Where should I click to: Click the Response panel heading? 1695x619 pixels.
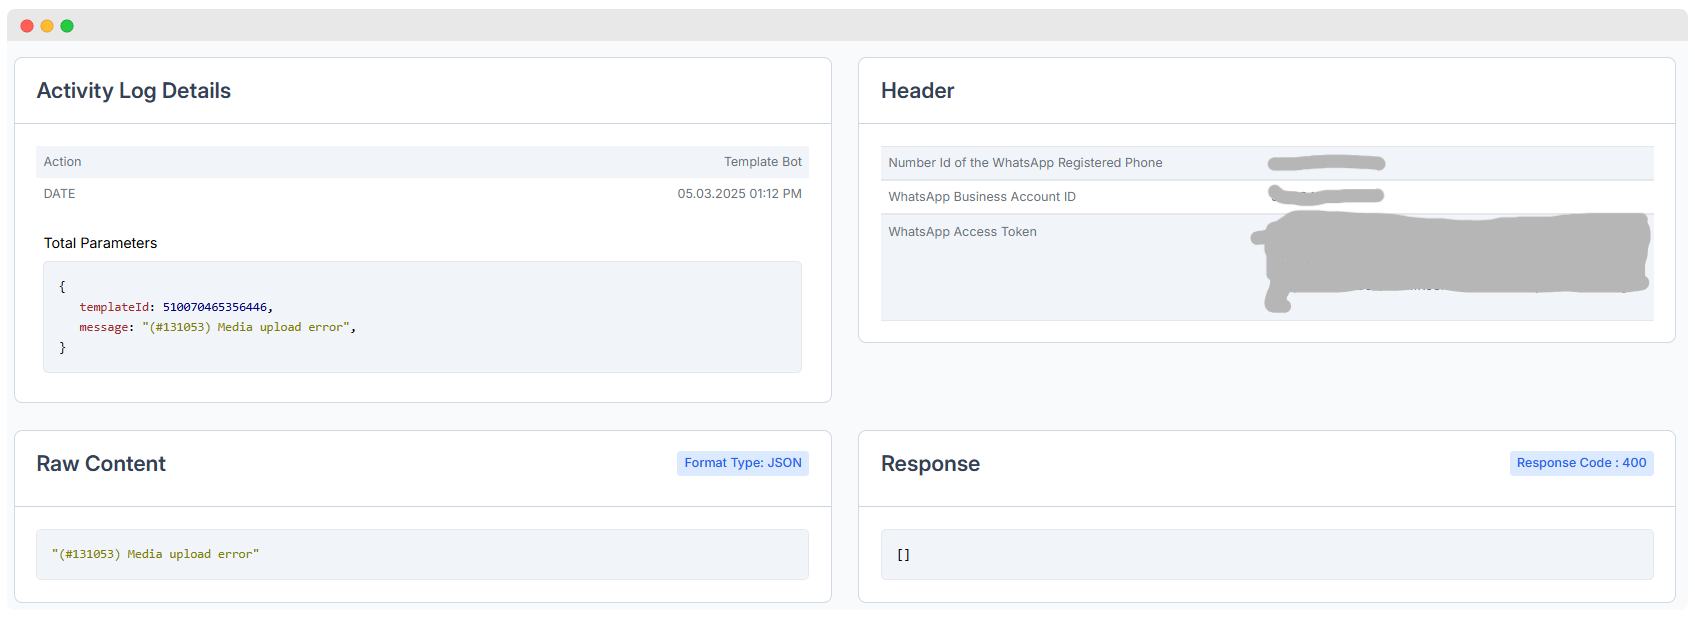[x=930, y=464]
